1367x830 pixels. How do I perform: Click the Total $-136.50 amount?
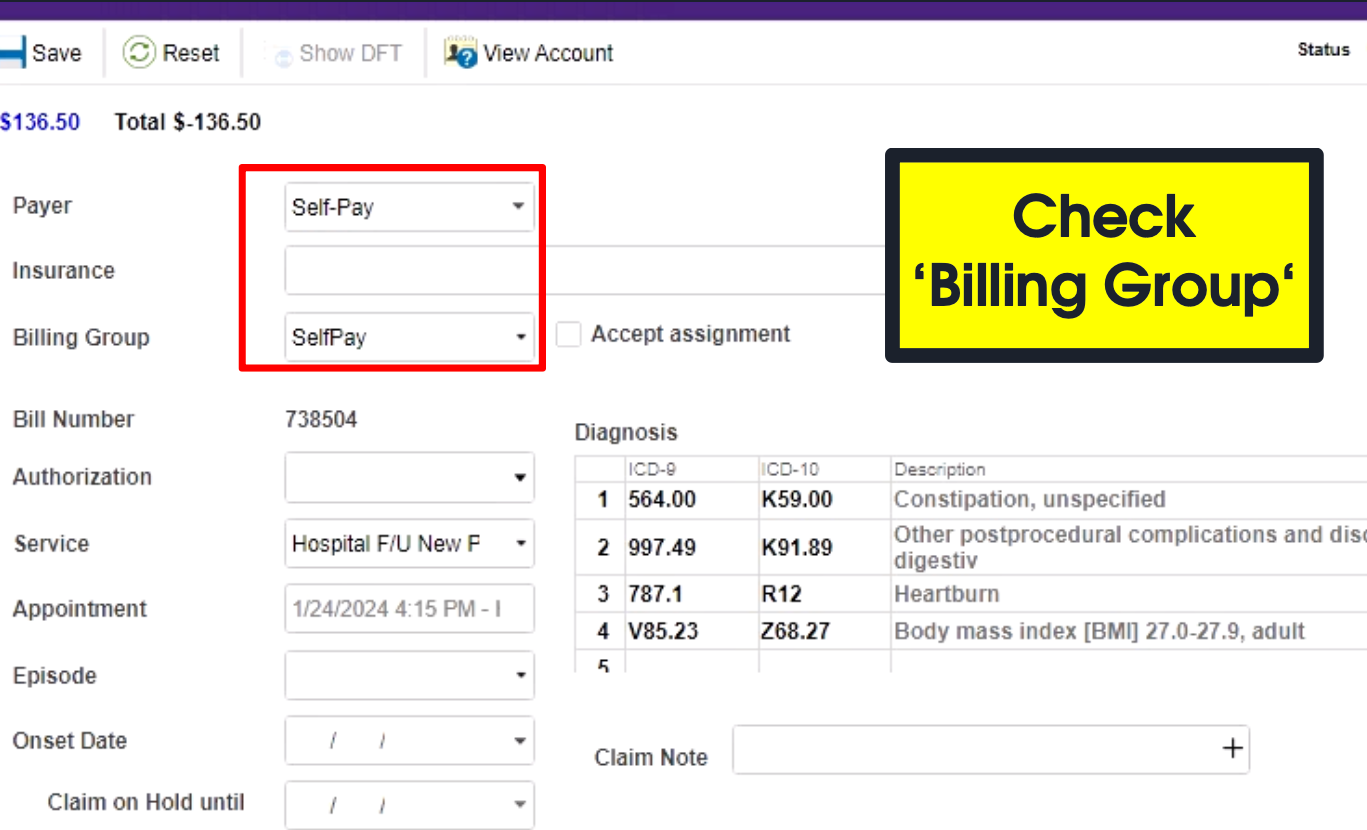188,122
